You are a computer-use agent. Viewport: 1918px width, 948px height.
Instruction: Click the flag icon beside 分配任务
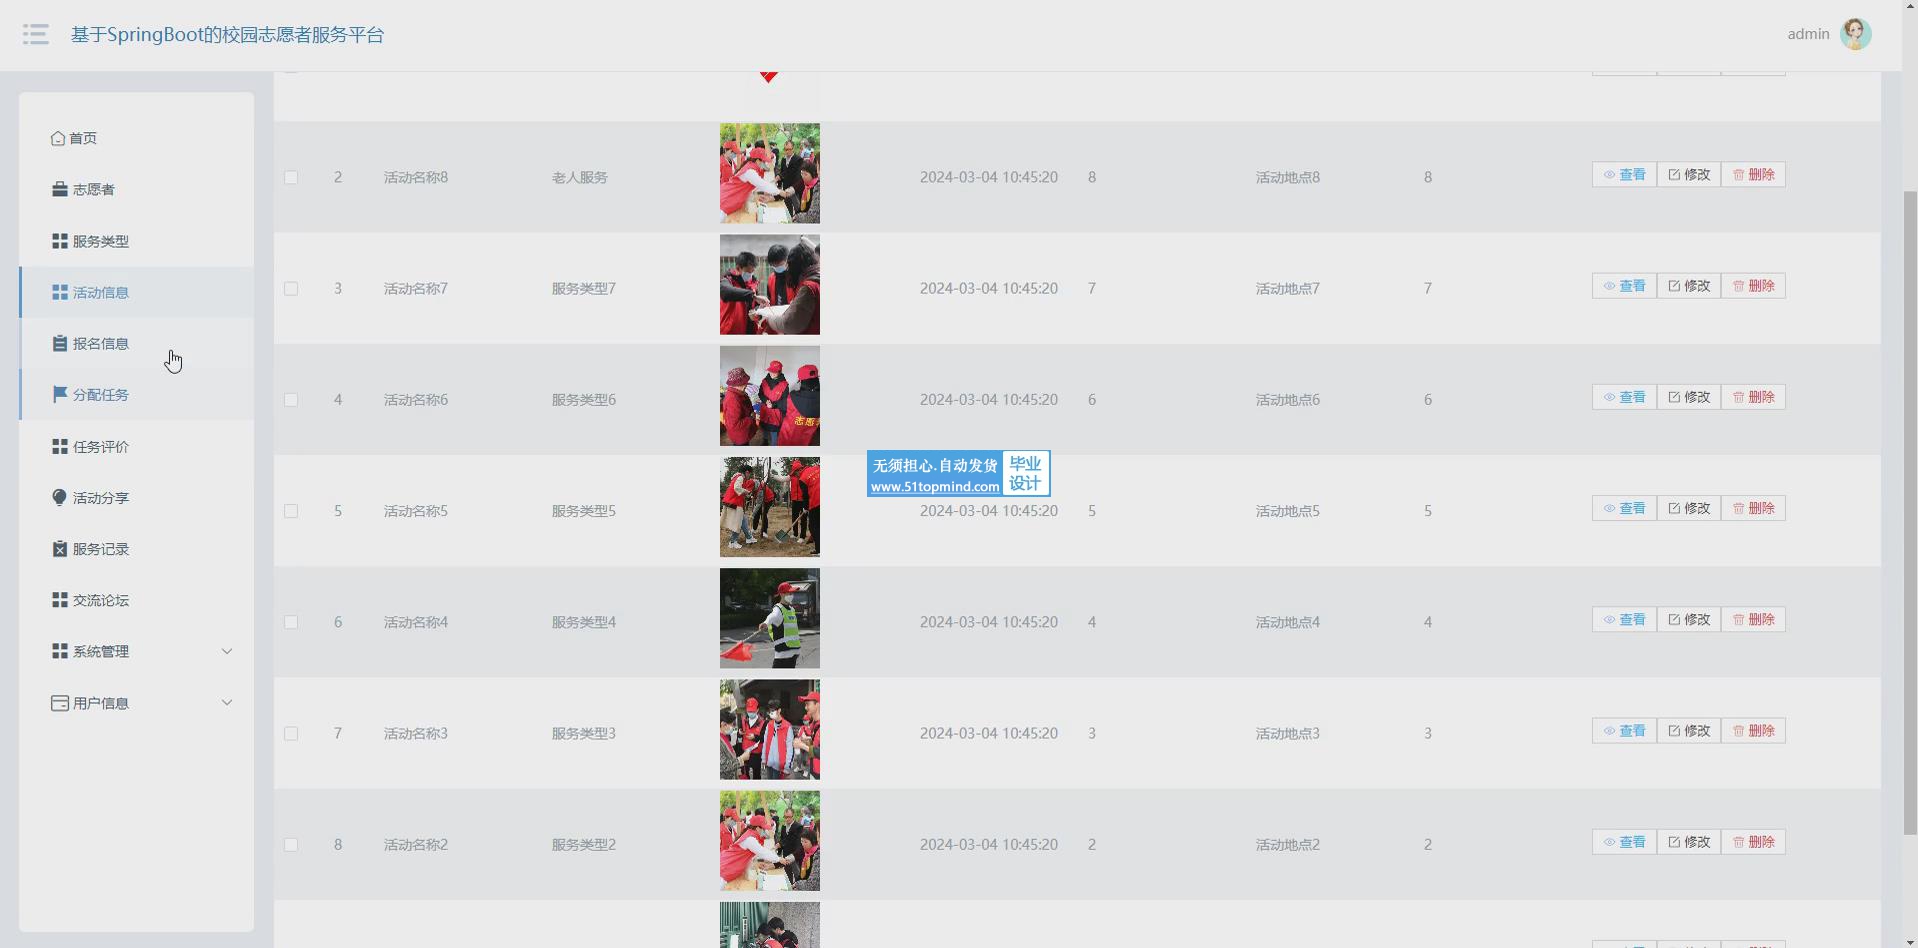point(60,394)
